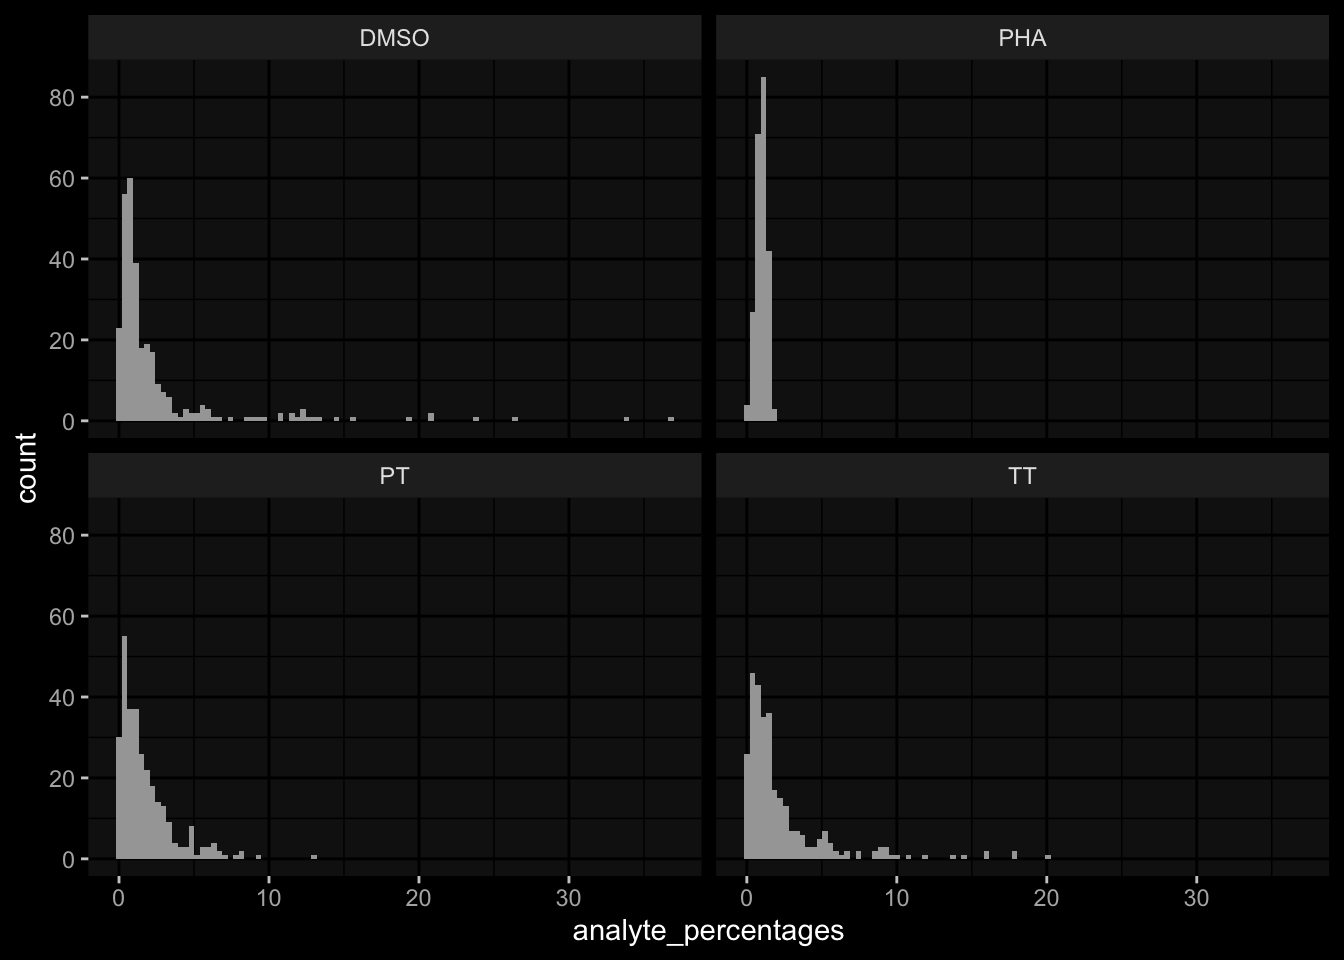This screenshot has width=1344, height=960.
Task: Click y-axis tick 20 beside PT panel
Action: 62,778
